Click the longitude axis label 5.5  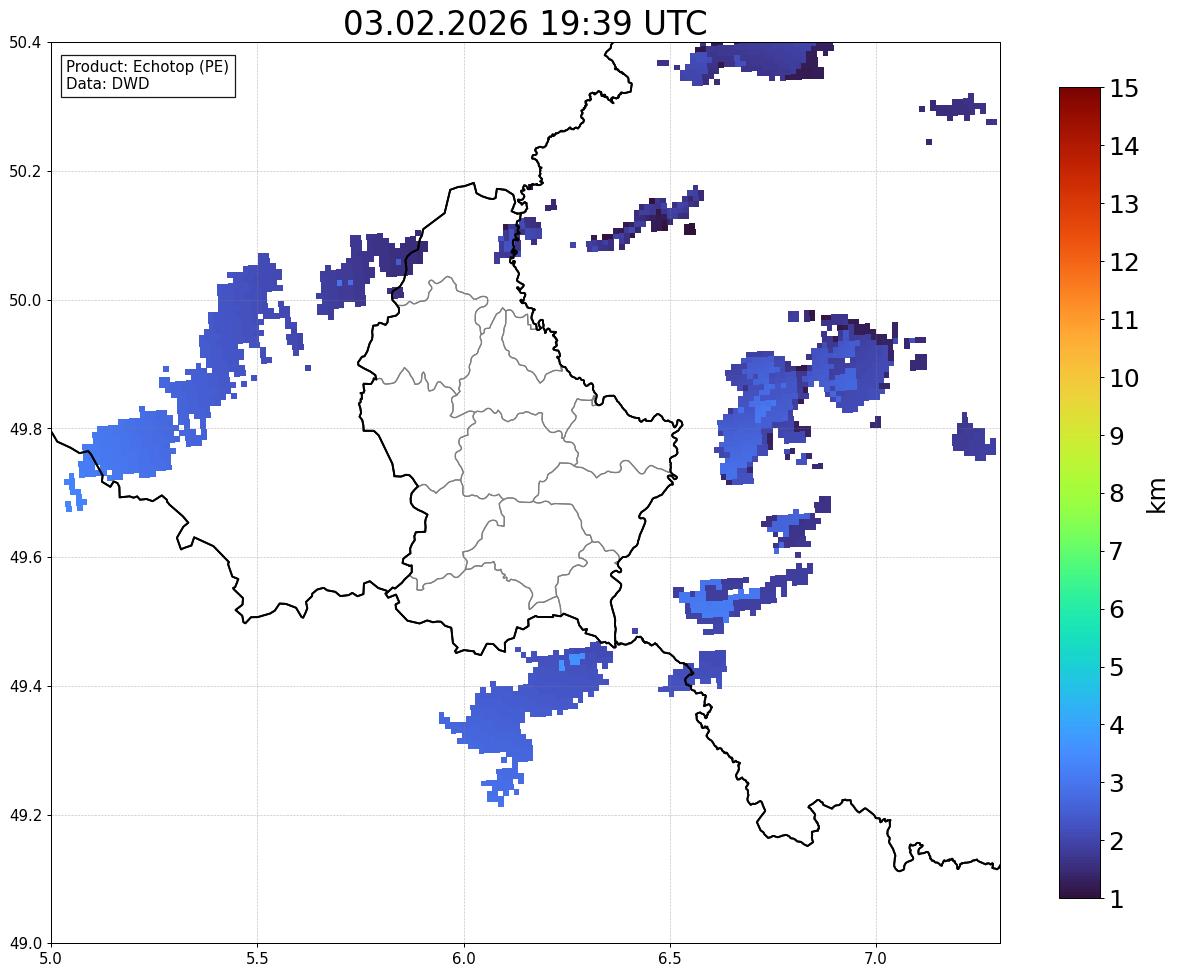pos(258,959)
